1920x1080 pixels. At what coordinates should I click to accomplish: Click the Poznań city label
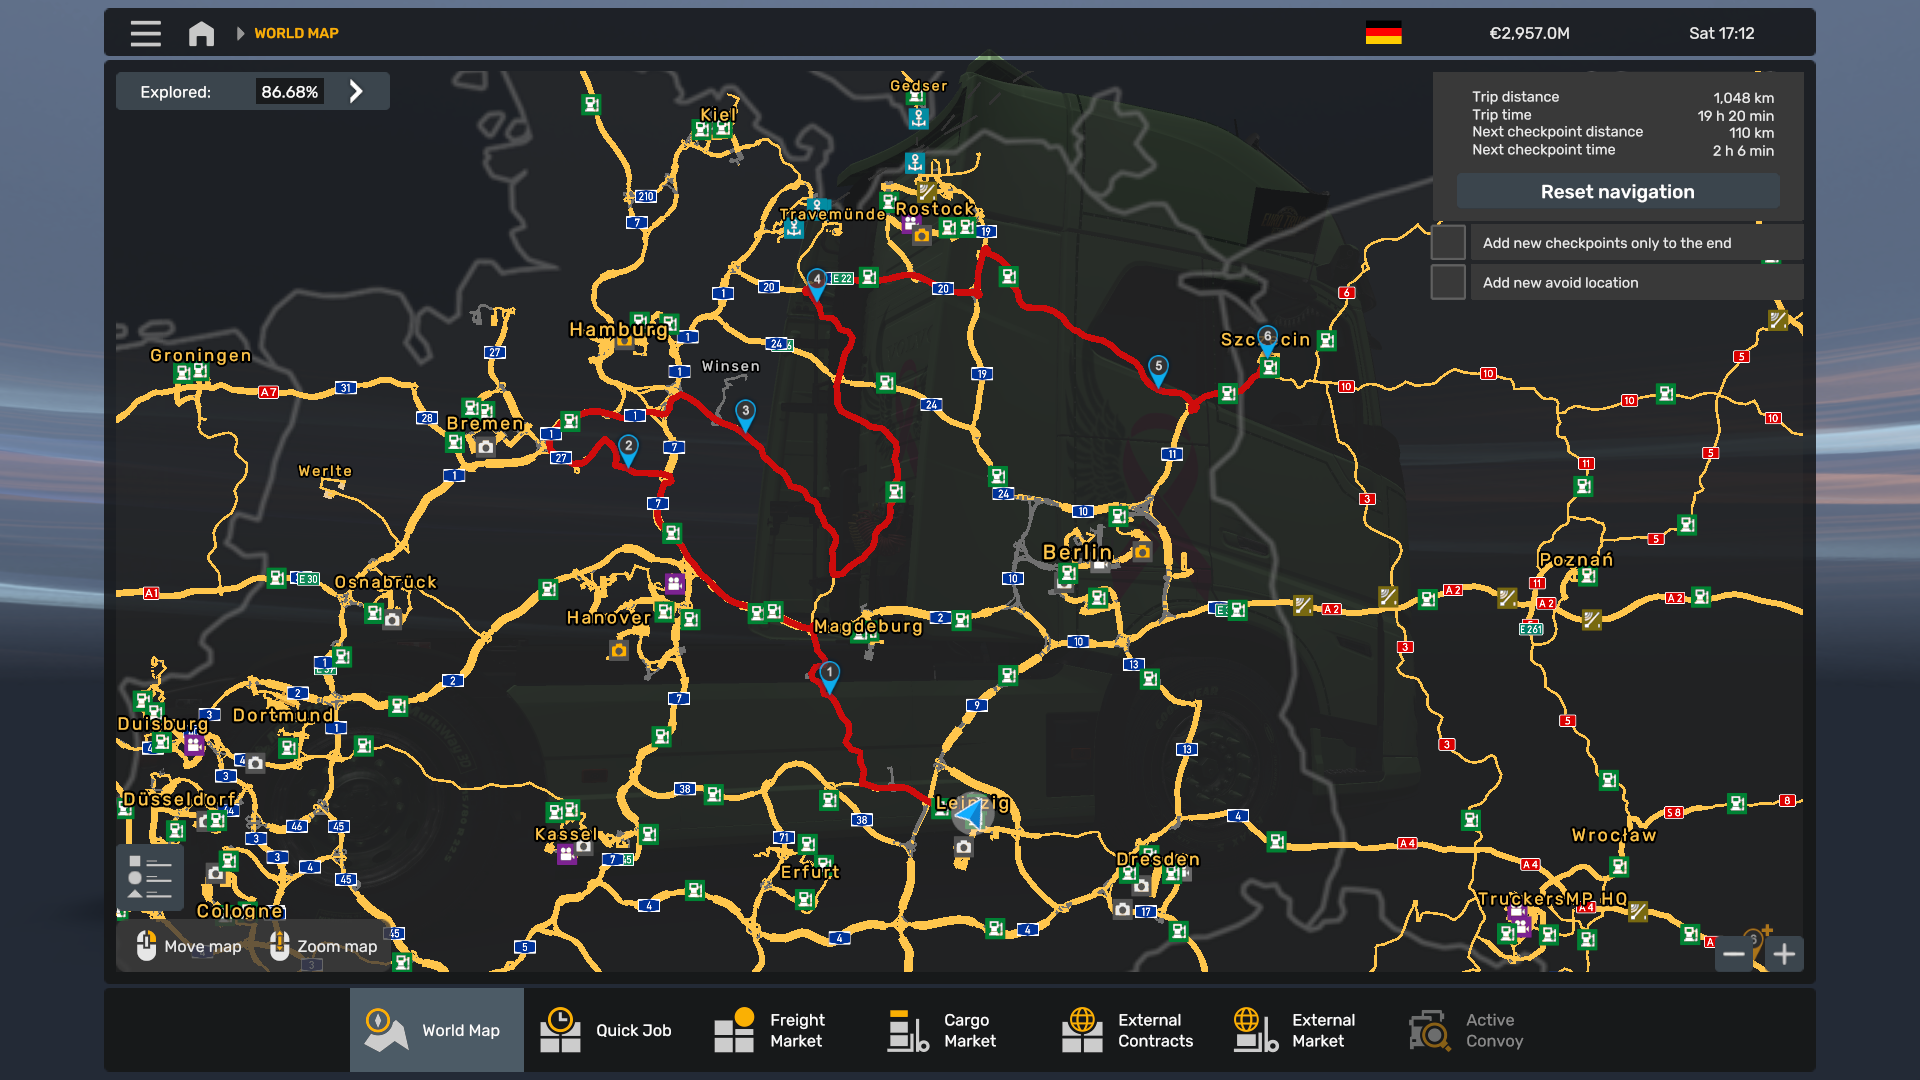[1576, 559]
